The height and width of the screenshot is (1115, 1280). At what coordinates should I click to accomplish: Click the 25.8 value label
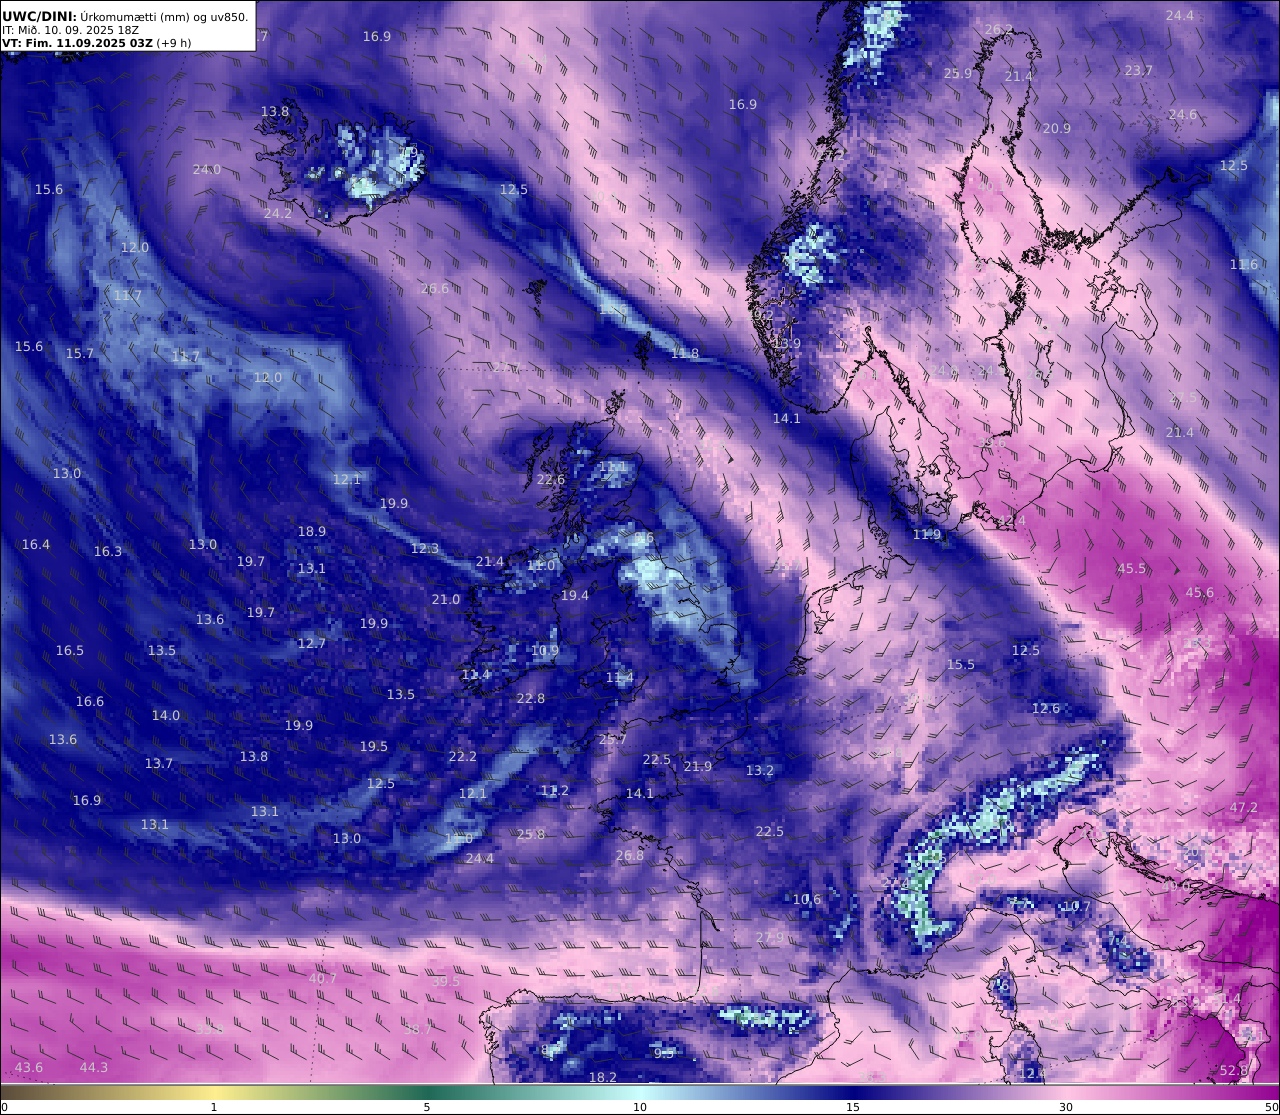[531, 835]
